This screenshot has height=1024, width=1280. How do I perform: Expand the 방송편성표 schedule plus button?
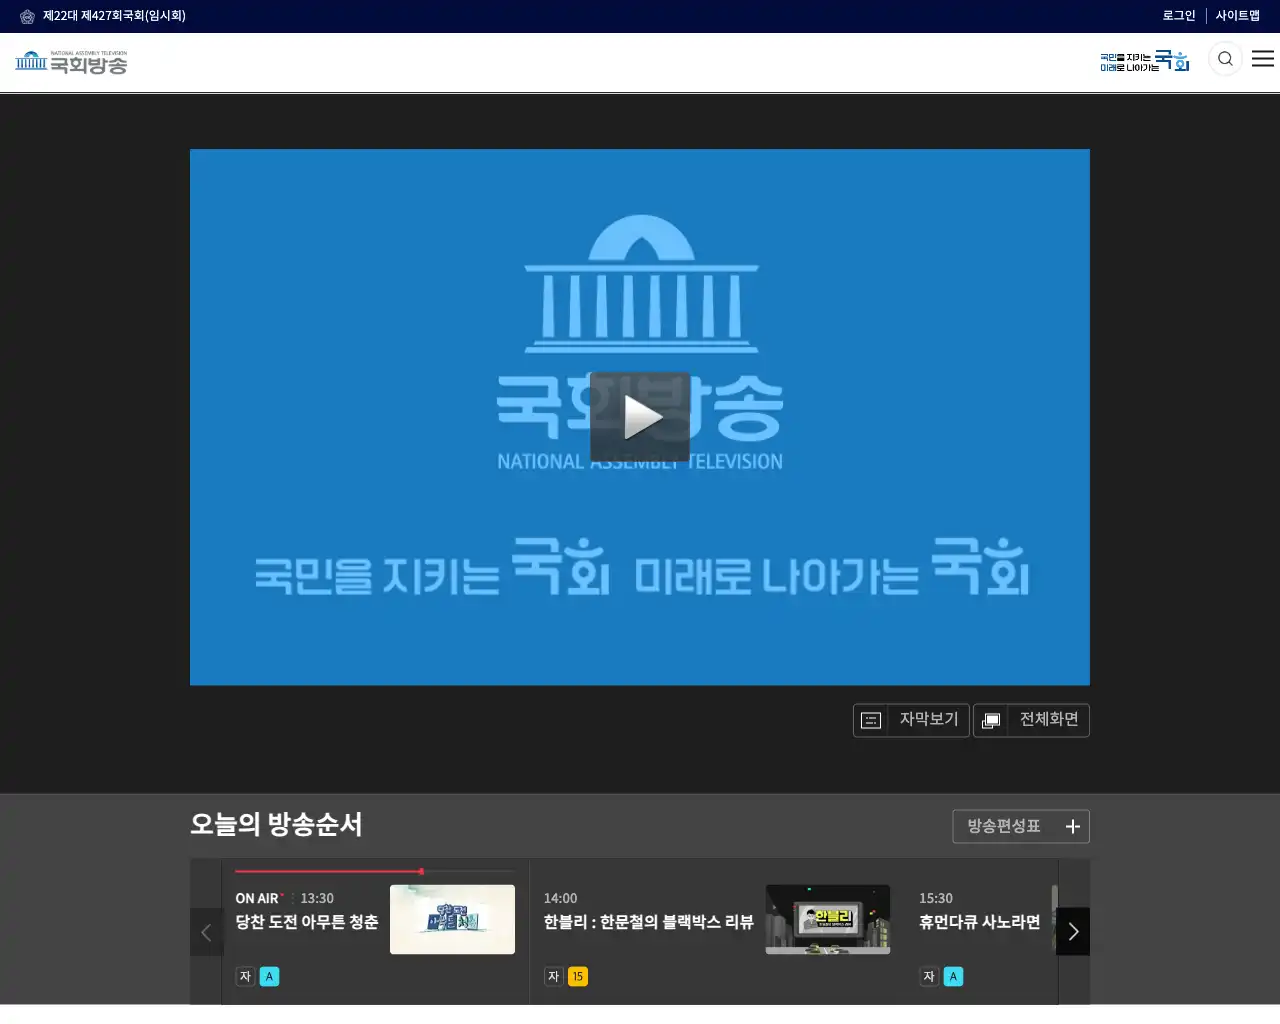click(1021, 826)
